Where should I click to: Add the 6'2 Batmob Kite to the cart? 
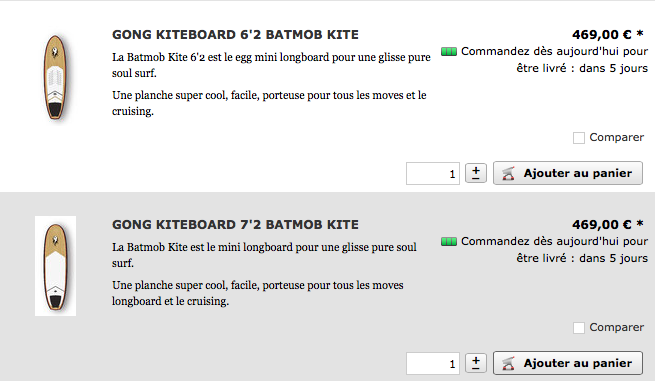pos(568,173)
